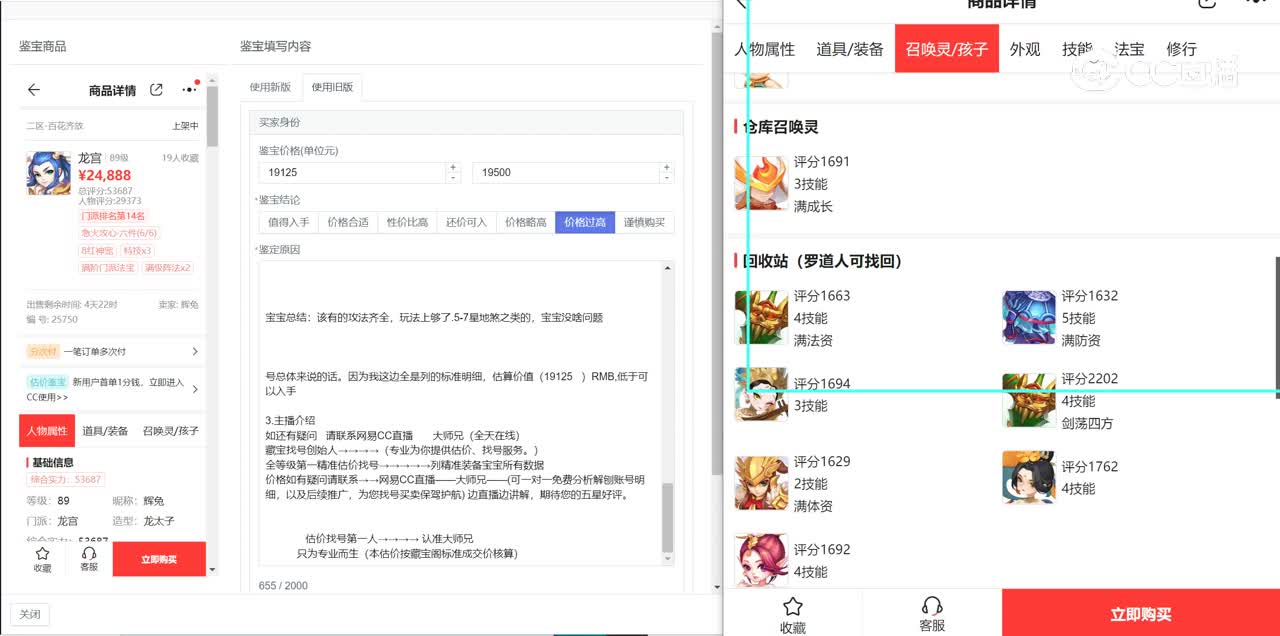Switch to the 使用新版 tab

click(x=270, y=87)
